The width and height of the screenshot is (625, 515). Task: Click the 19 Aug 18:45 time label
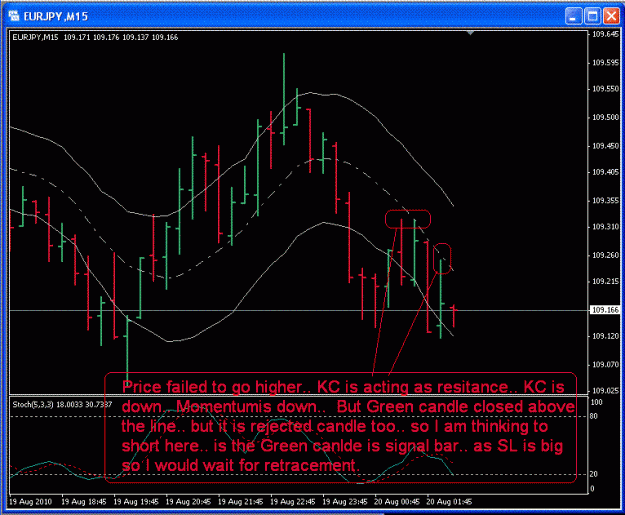[x=84, y=501]
